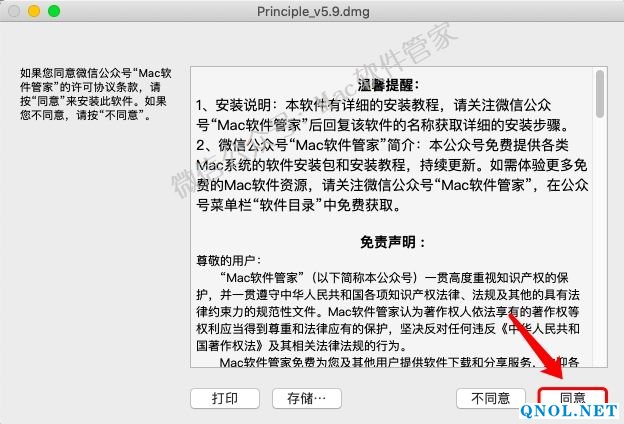This screenshot has height=424, width=624.
Task: Click the red arrow annotation
Action: click(537, 346)
